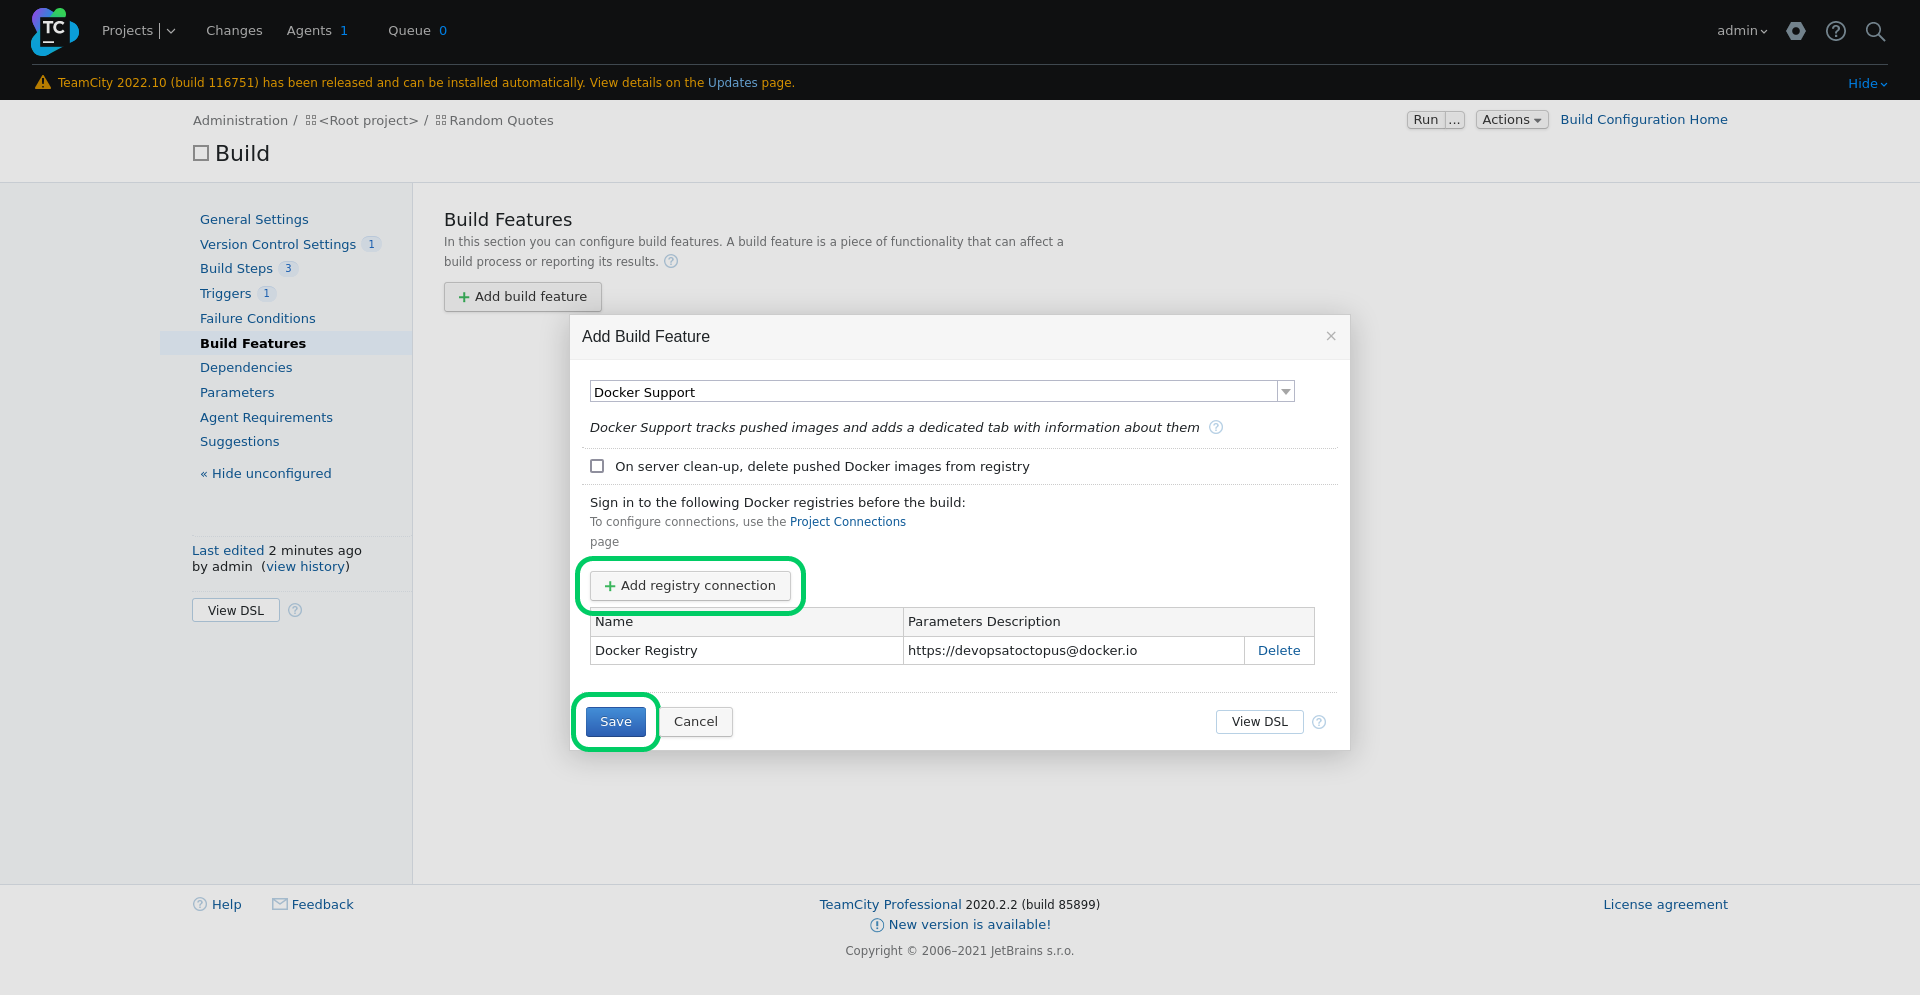The height and width of the screenshot is (995, 1920).
Task: Click the Random Quotes project icon in breadcrumb
Action: click(x=441, y=120)
